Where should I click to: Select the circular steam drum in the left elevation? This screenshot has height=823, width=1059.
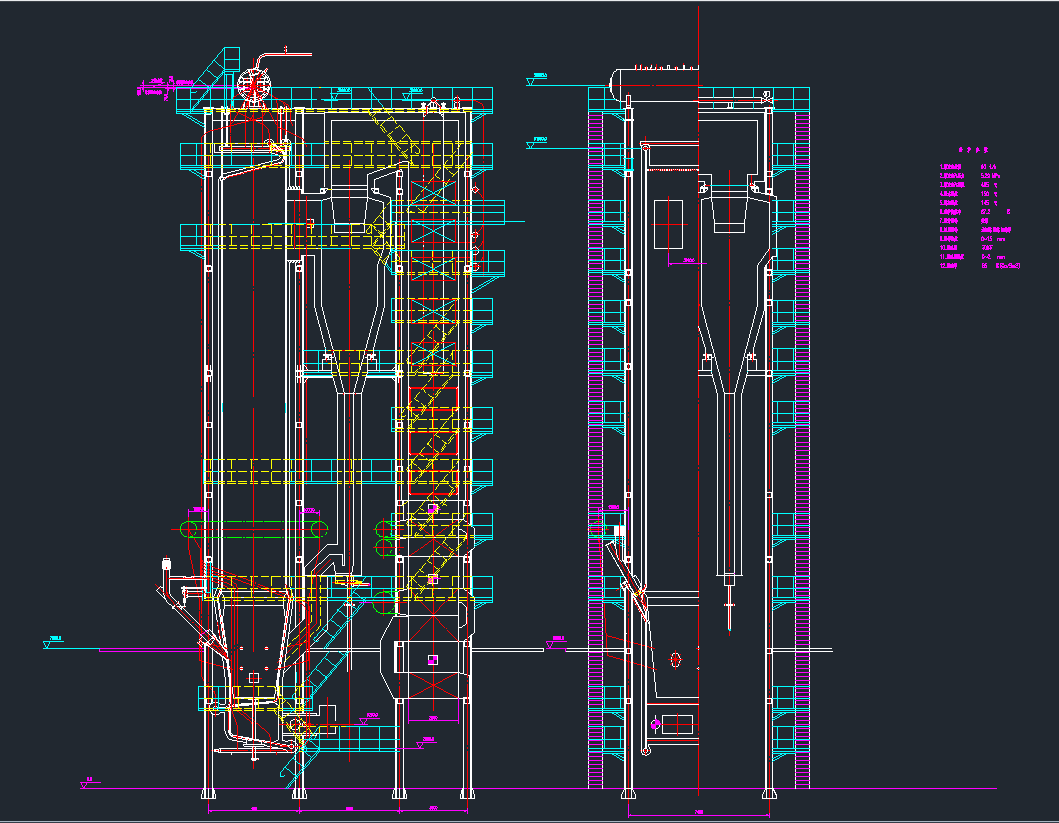(x=254, y=86)
